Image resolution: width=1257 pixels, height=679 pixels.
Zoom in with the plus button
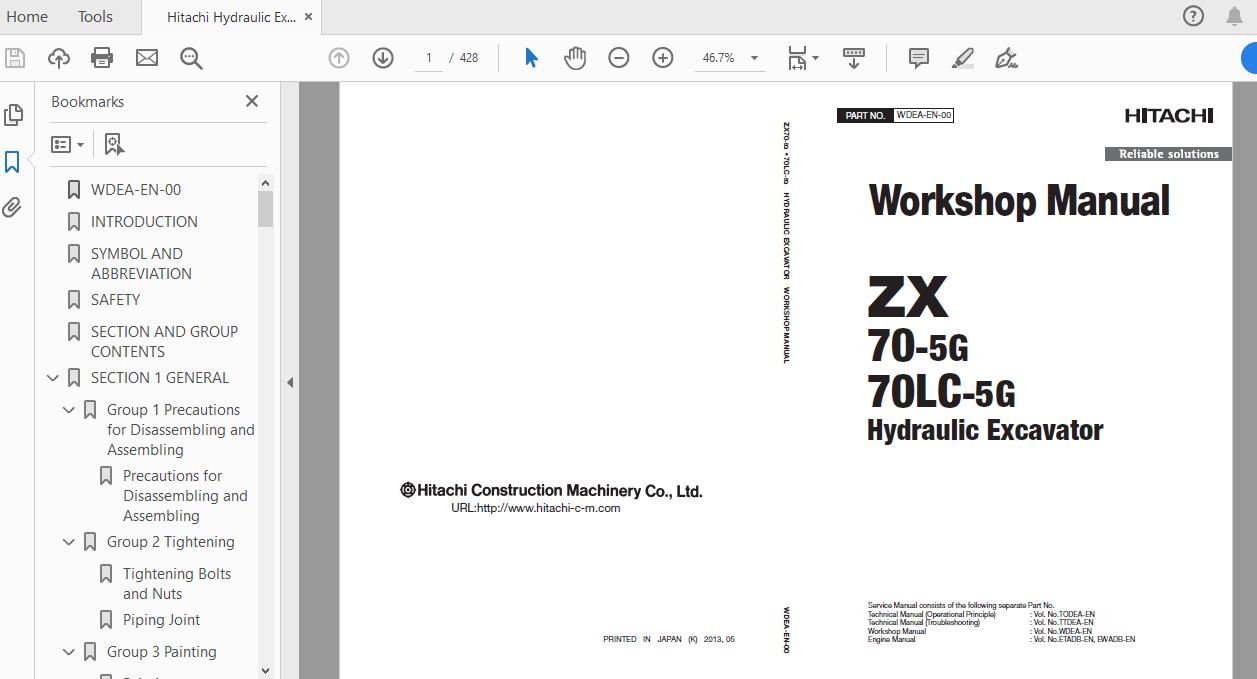coord(663,58)
